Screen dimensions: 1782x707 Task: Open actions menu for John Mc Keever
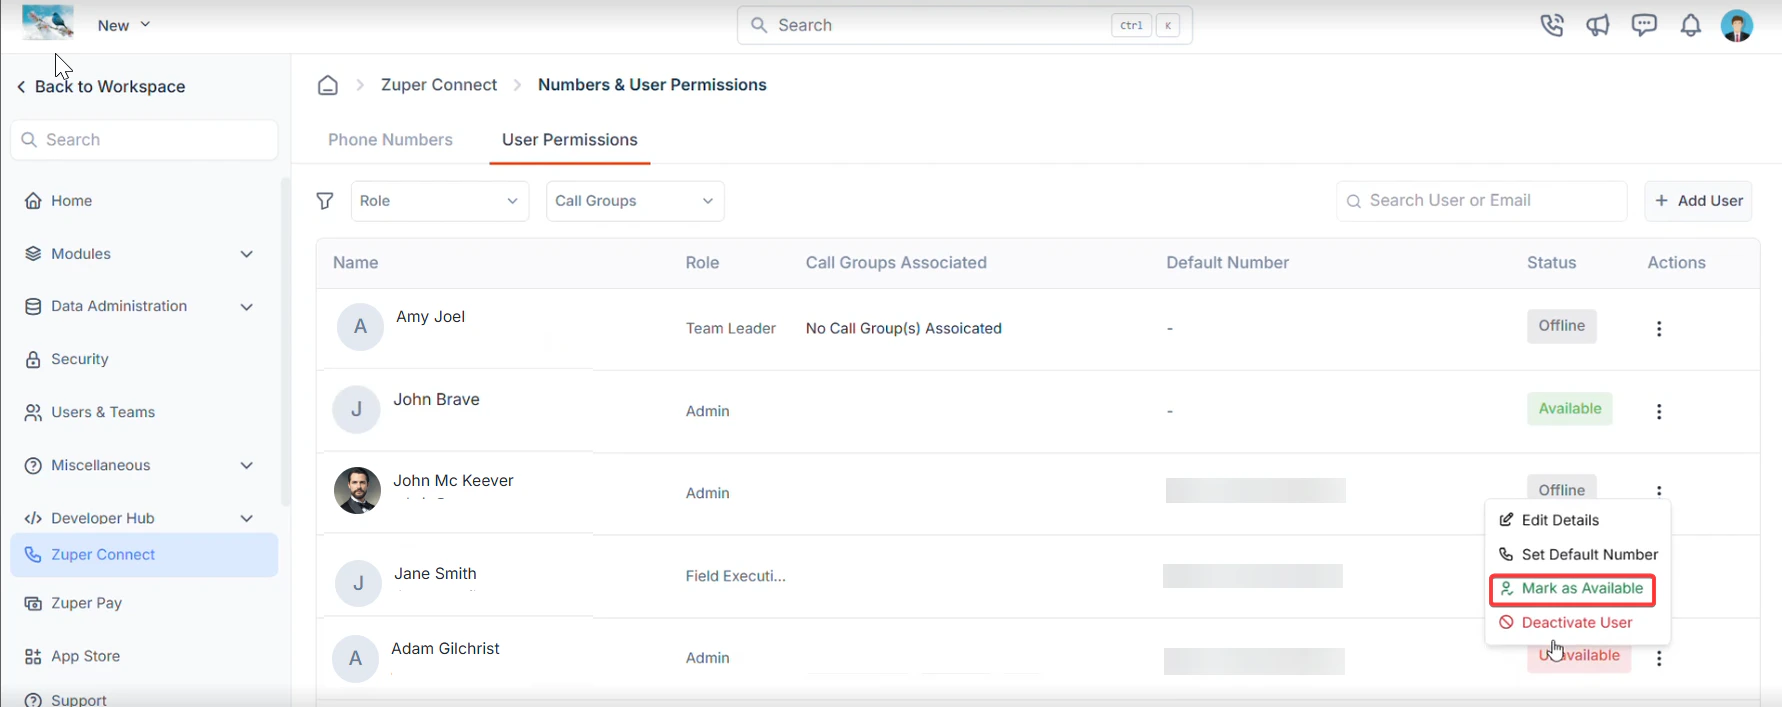1659,491
